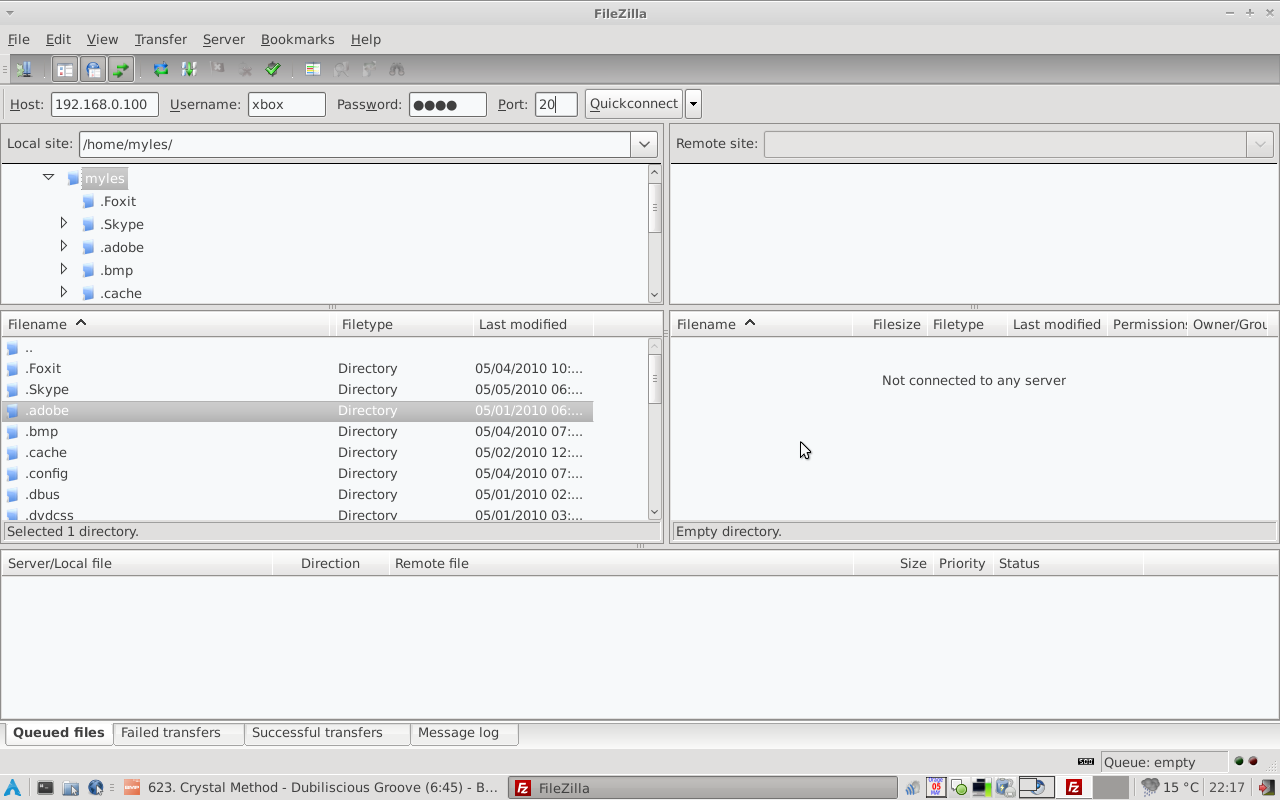Select the .dbus row in file list
The height and width of the screenshot is (800, 1280).
(x=298, y=494)
